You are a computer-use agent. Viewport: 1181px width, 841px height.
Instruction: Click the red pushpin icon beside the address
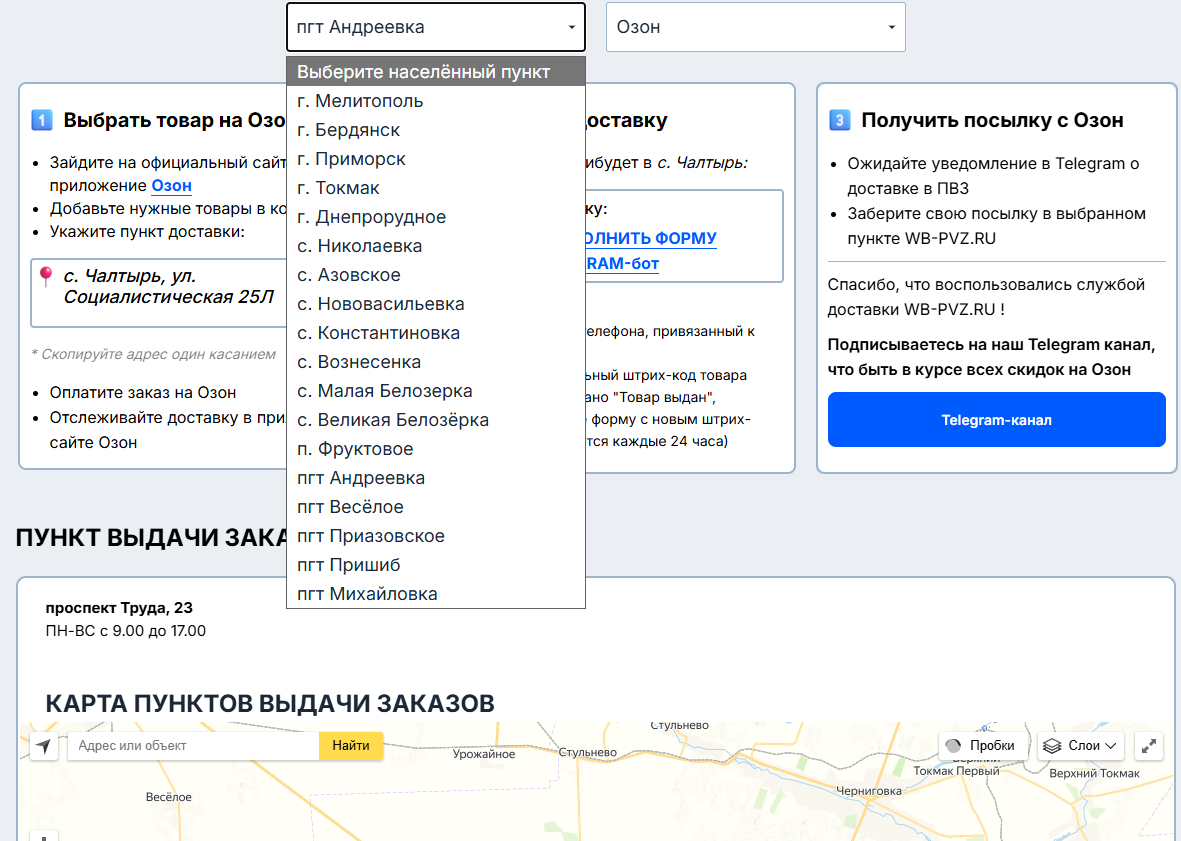click(x=46, y=276)
